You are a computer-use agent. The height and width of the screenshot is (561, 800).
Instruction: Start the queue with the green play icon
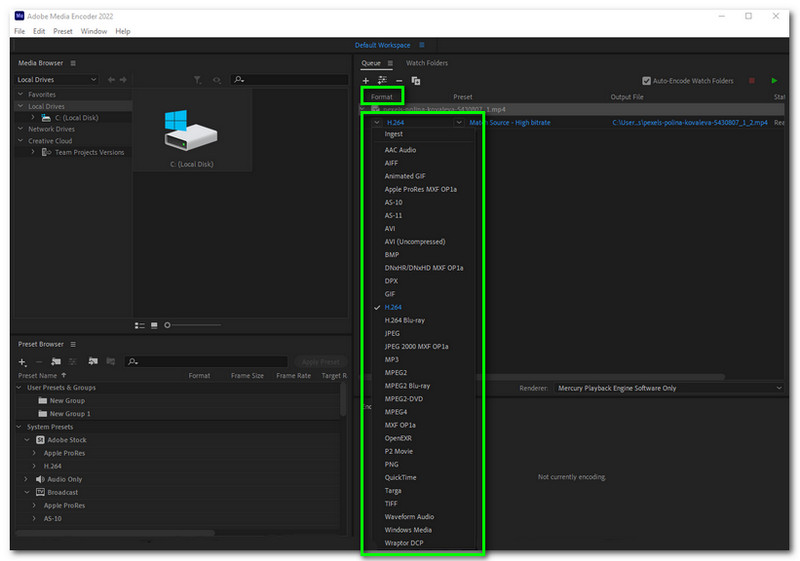(x=773, y=80)
